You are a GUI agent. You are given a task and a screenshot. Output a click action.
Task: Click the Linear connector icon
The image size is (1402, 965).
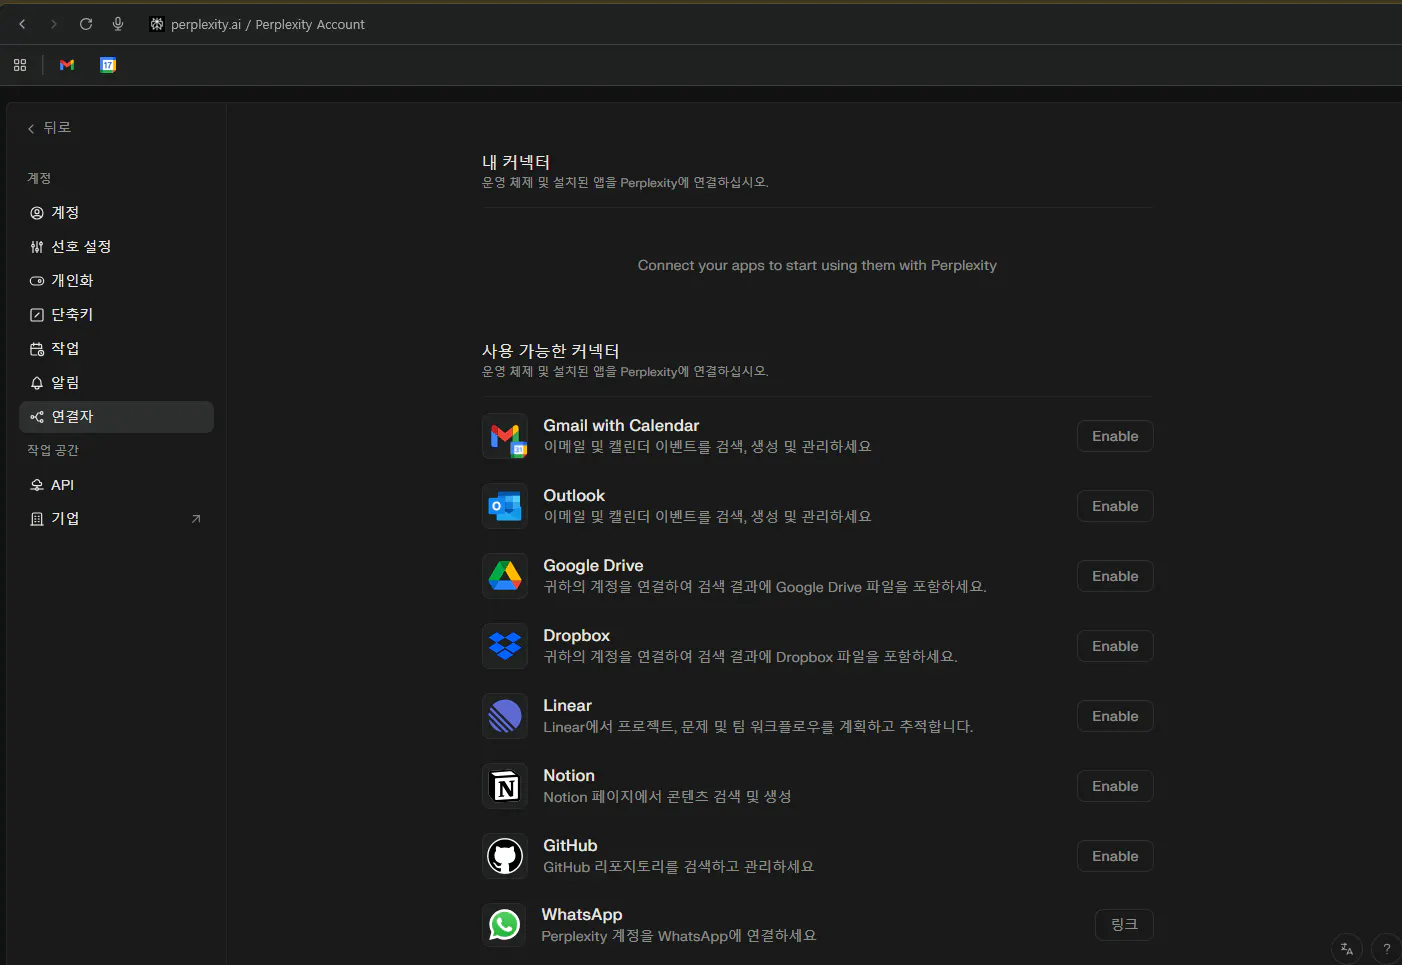505,716
